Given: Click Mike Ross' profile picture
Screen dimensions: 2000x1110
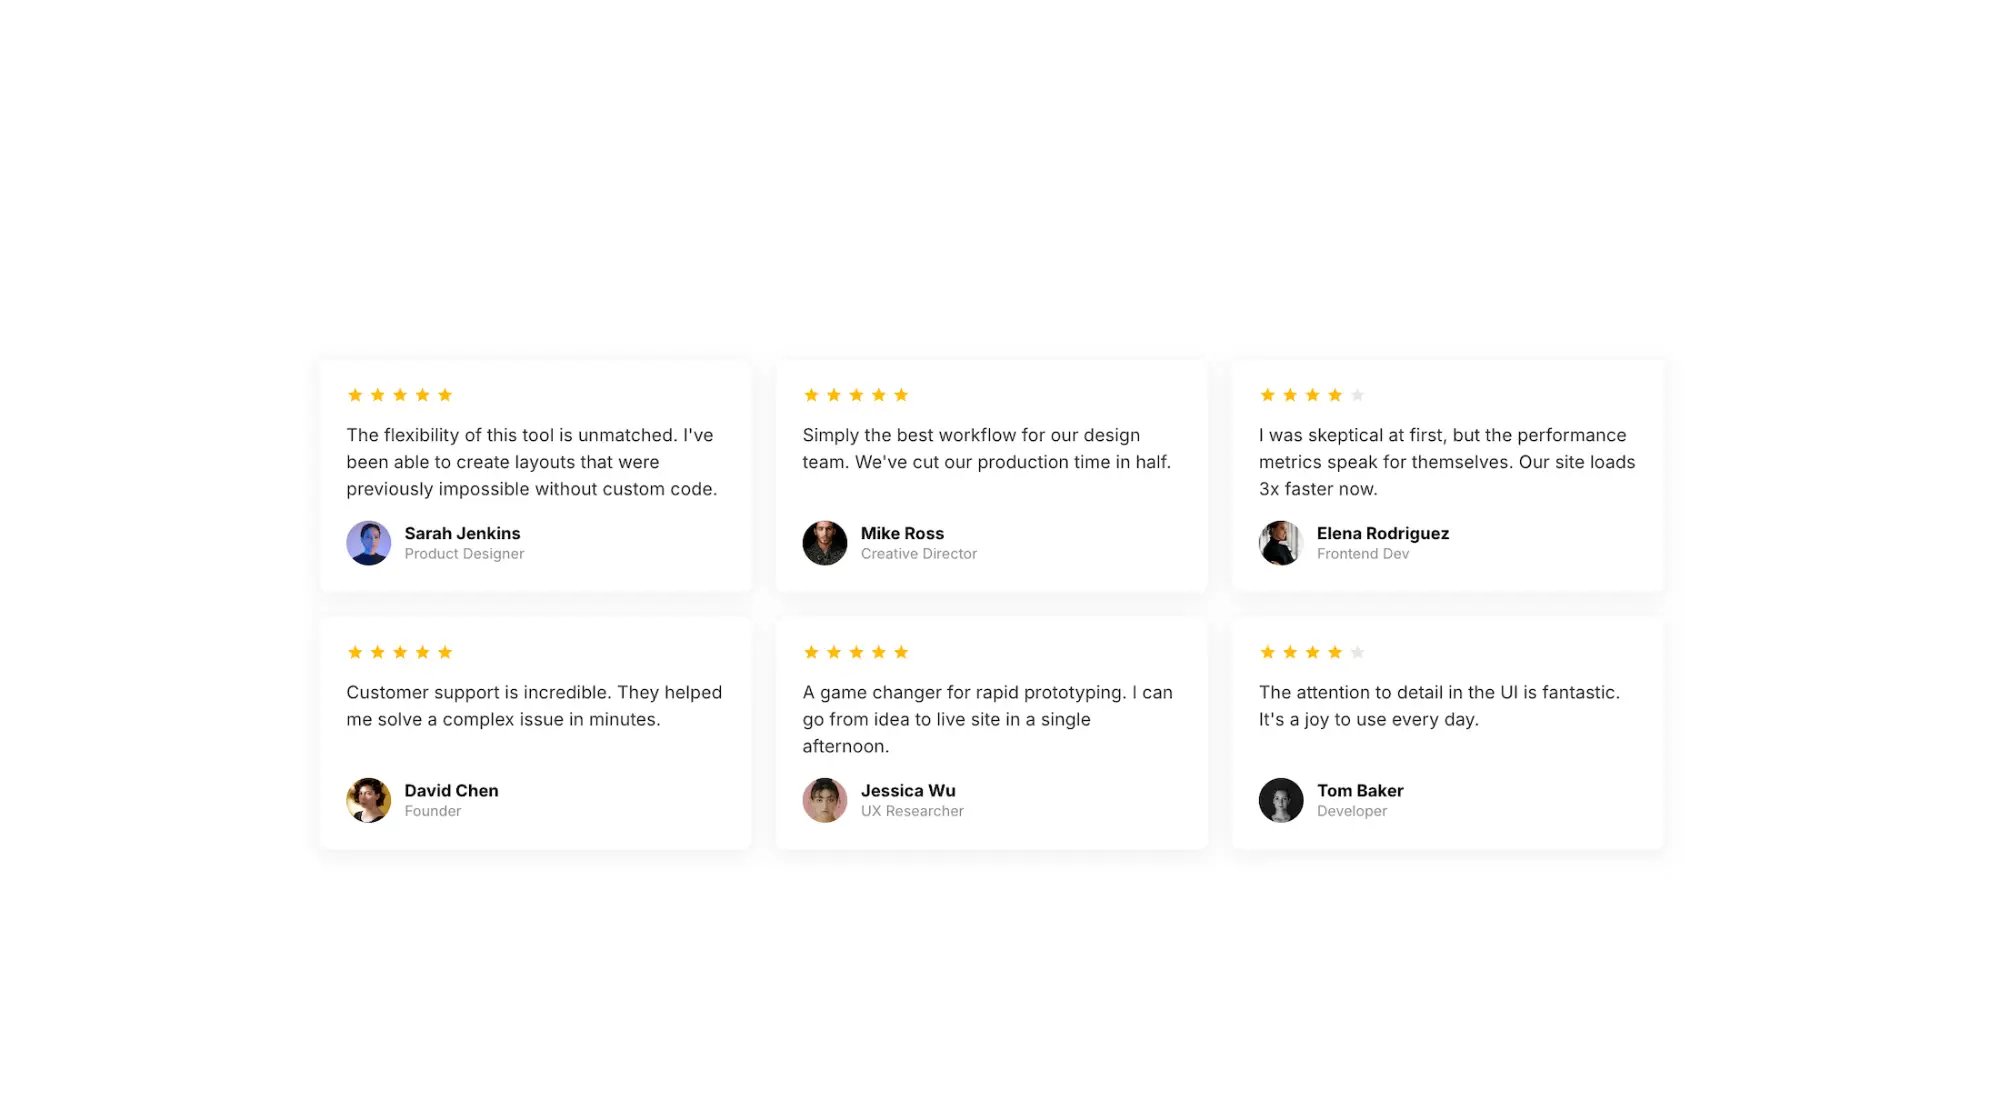Looking at the screenshot, I should point(824,543).
